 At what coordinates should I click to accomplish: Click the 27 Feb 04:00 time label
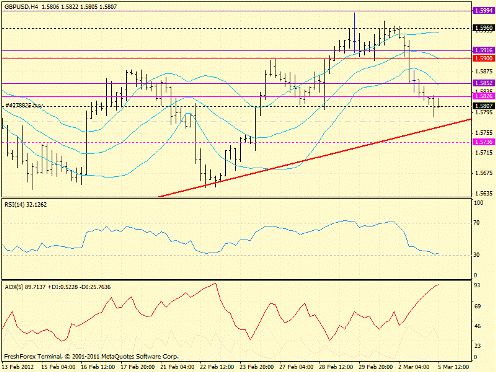296,367
